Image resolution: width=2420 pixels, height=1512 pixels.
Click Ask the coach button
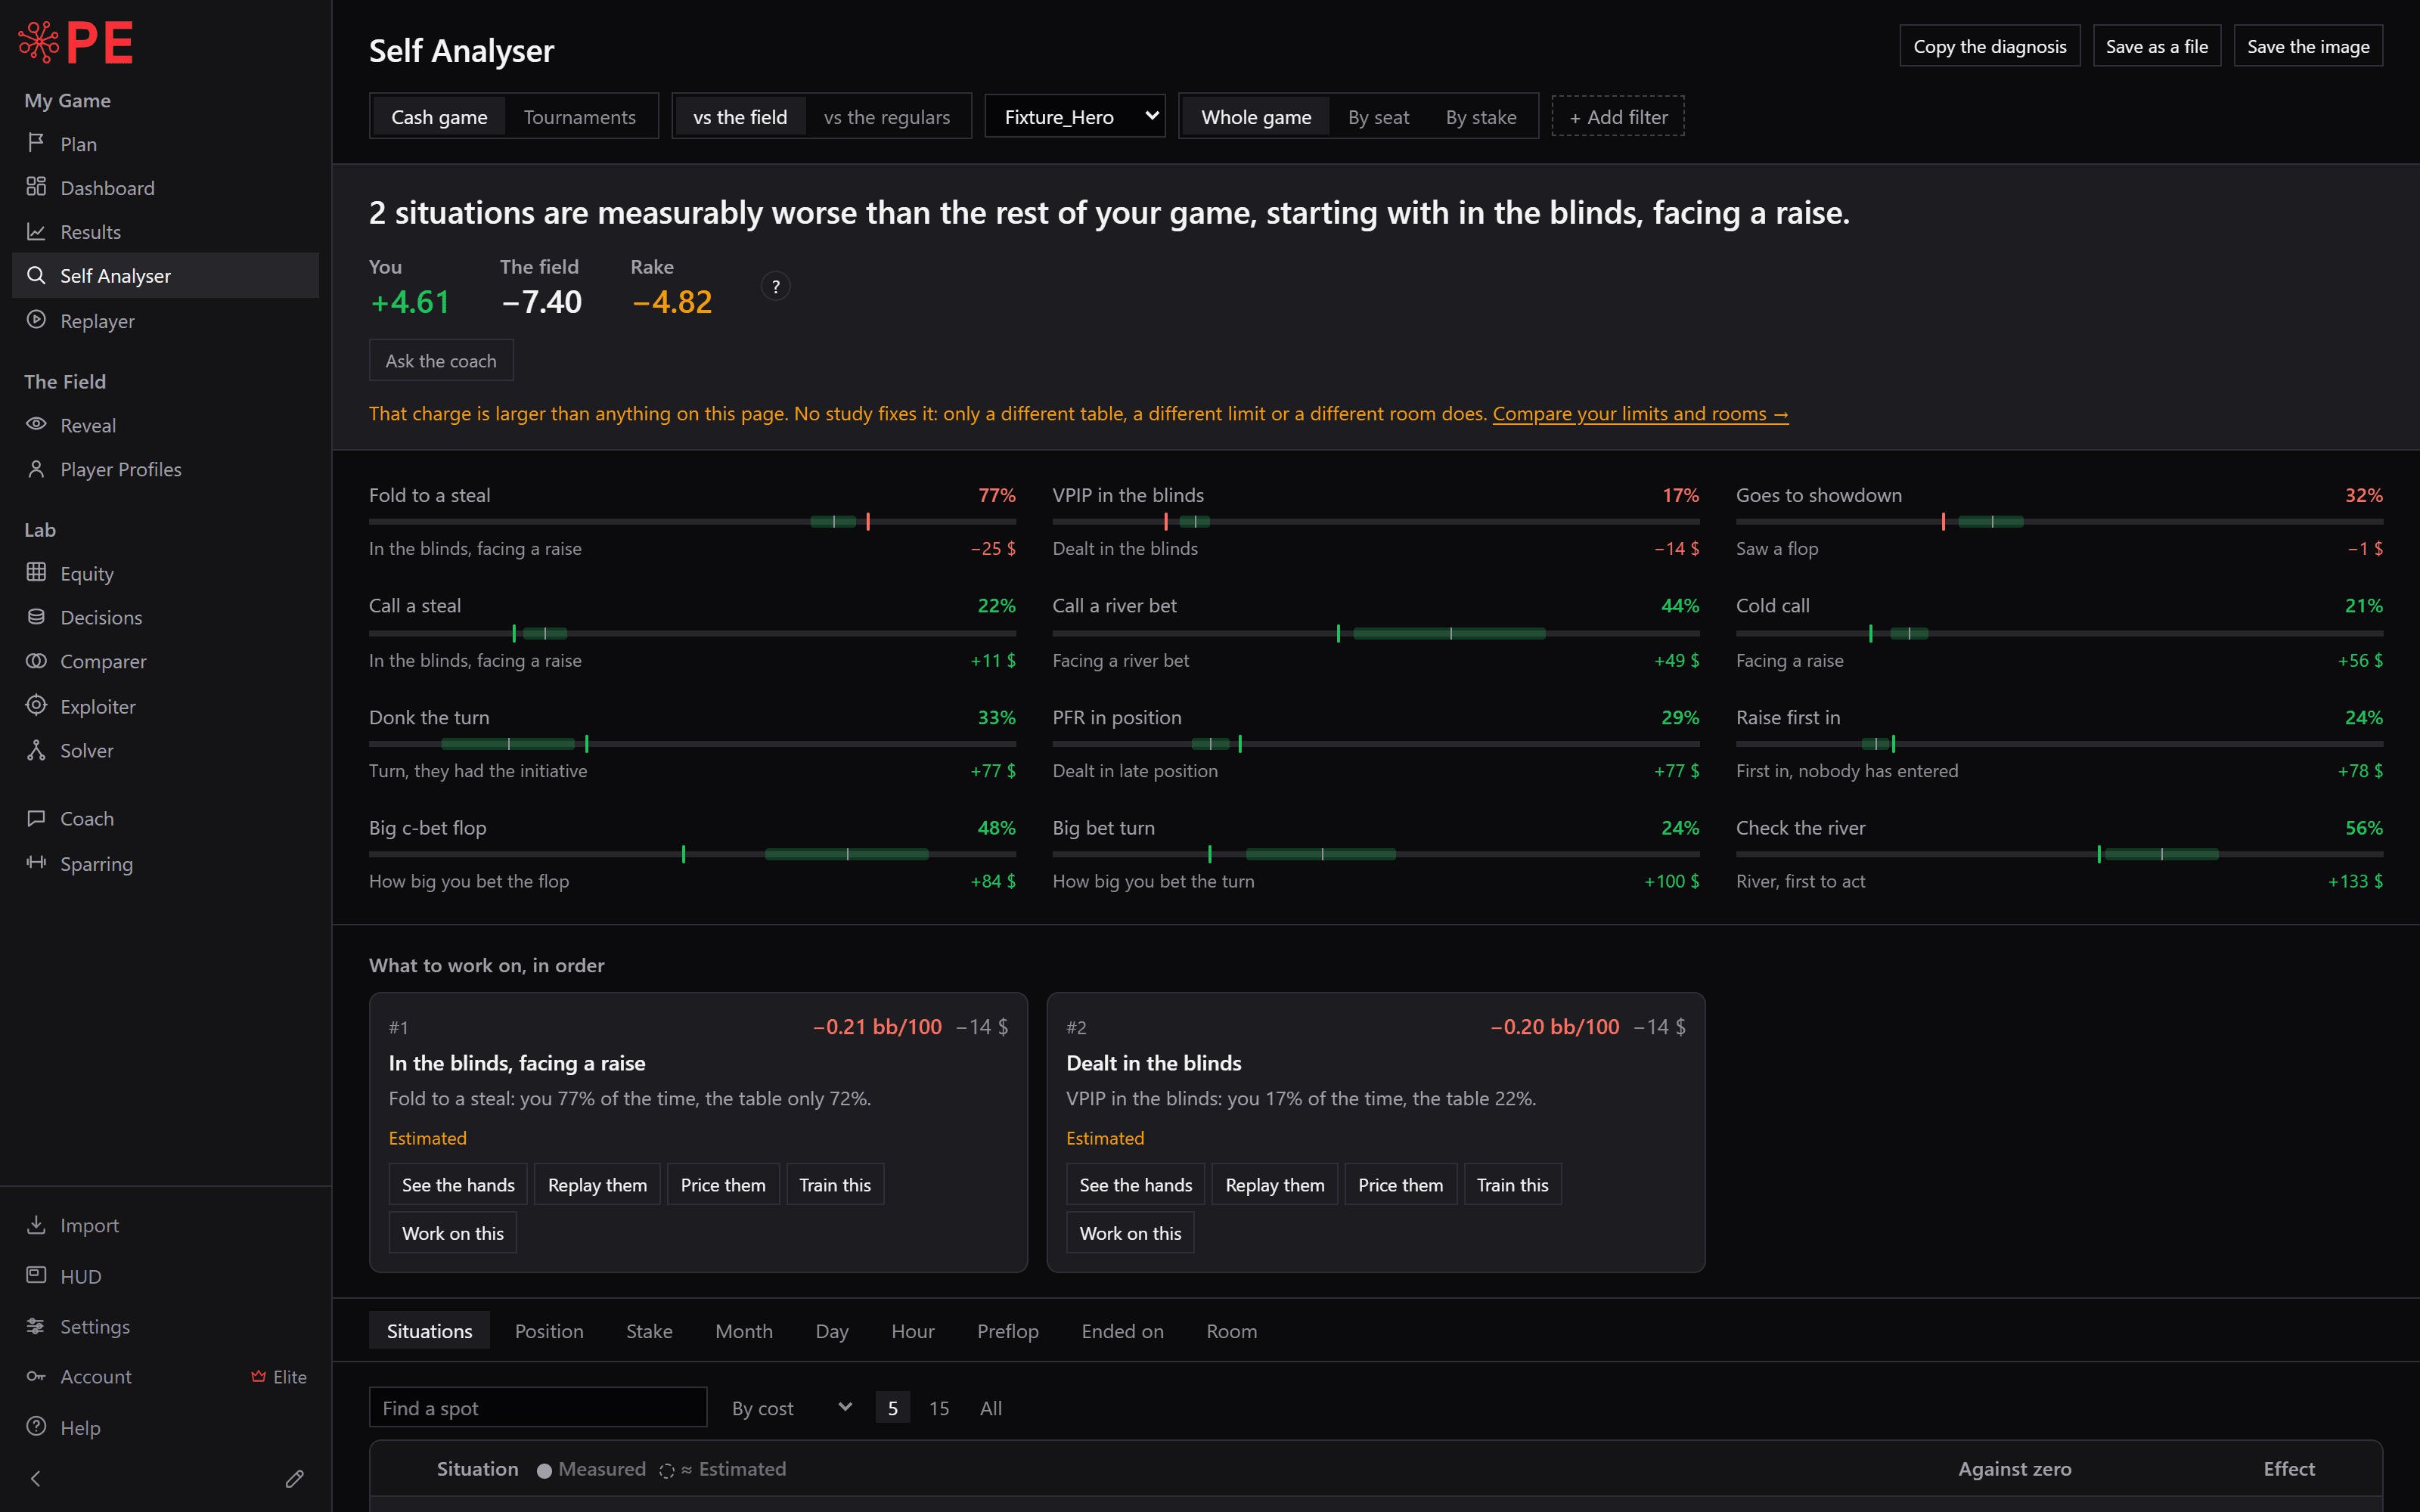coord(441,360)
